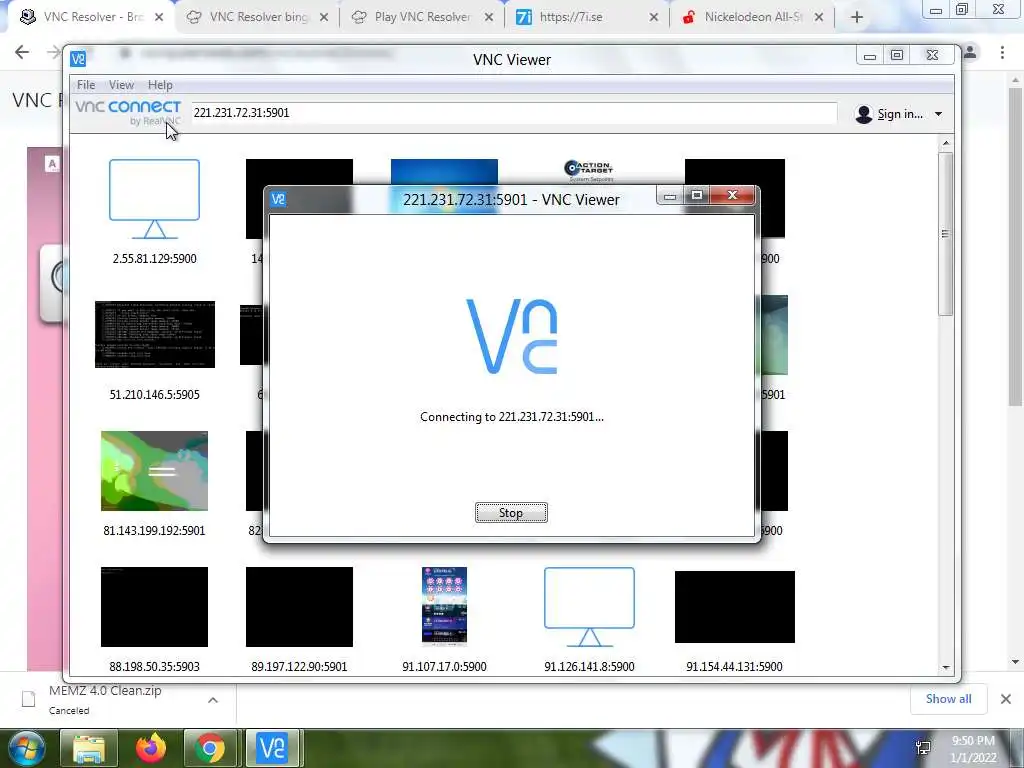Click the VNC icon in main VNC Viewer title bar
Viewport: 1024px width, 768px height.
(78, 59)
